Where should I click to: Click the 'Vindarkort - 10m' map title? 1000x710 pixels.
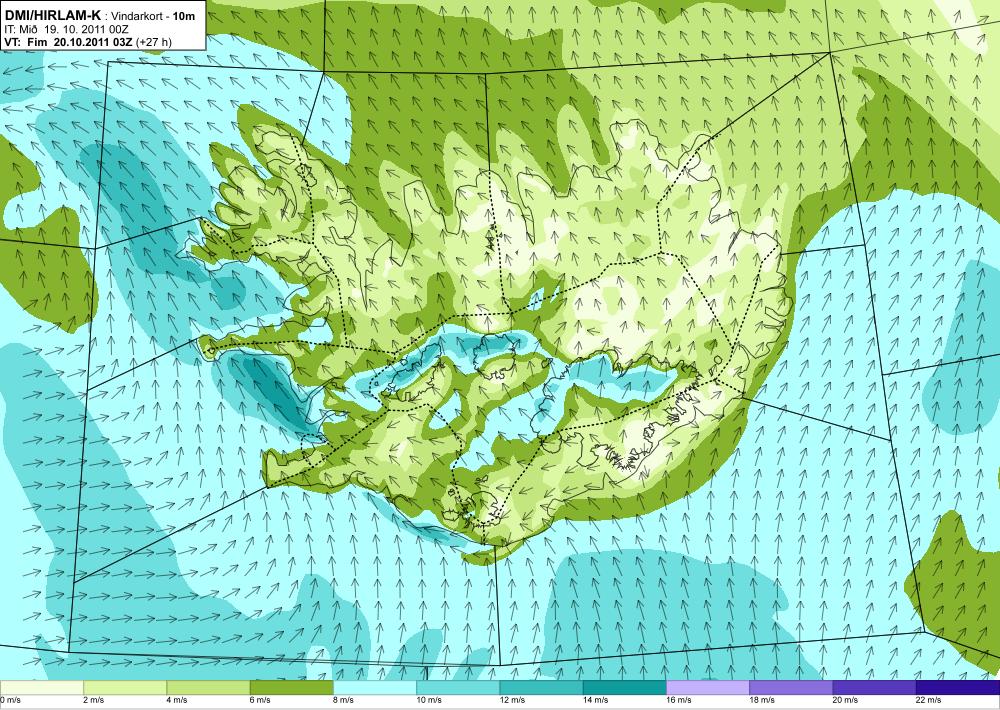(154, 16)
